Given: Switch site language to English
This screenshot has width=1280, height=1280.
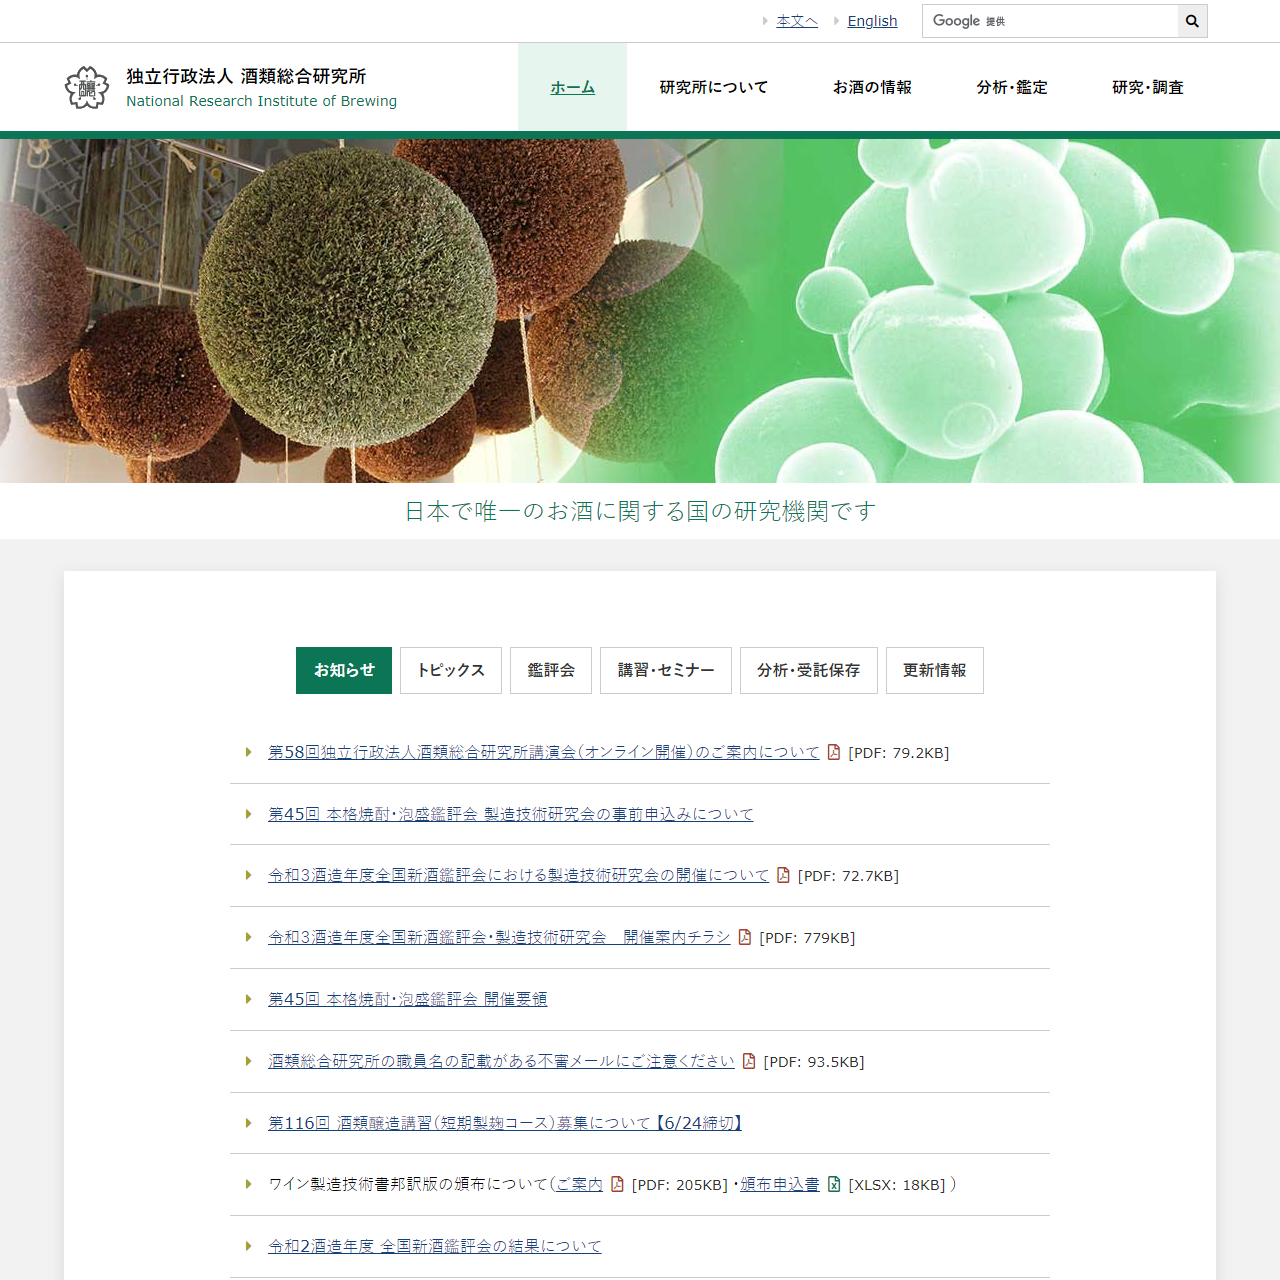Looking at the screenshot, I should pos(872,21).
